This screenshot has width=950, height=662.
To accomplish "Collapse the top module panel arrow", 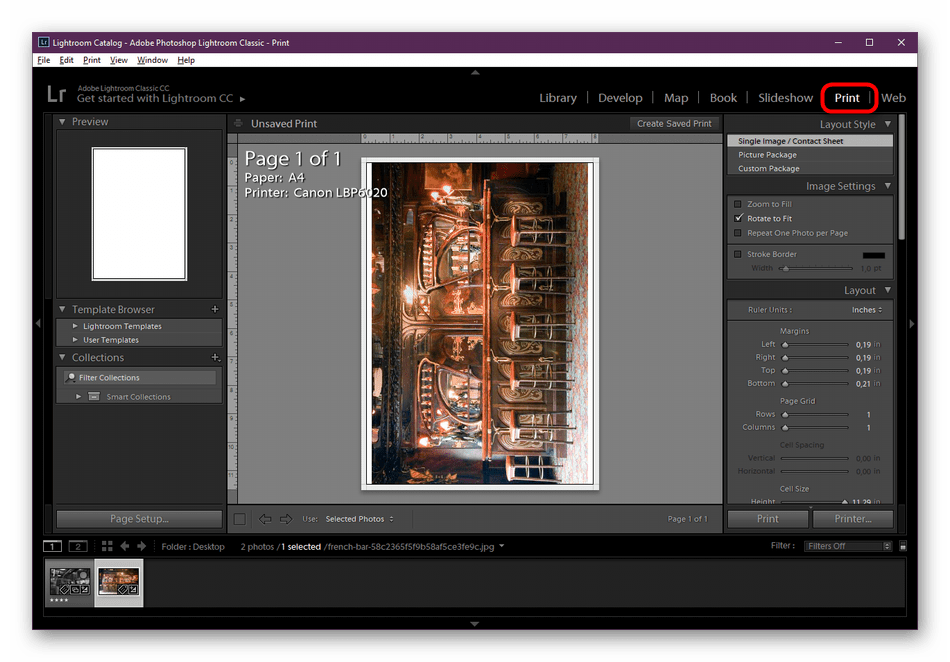I will point(475,72).
